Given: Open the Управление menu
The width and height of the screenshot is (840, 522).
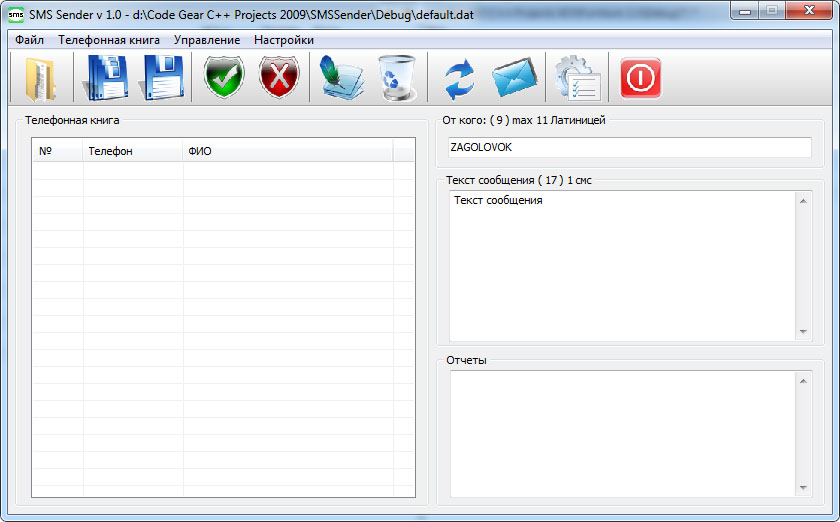Looking at the screenshot, I should pos(207,40).
